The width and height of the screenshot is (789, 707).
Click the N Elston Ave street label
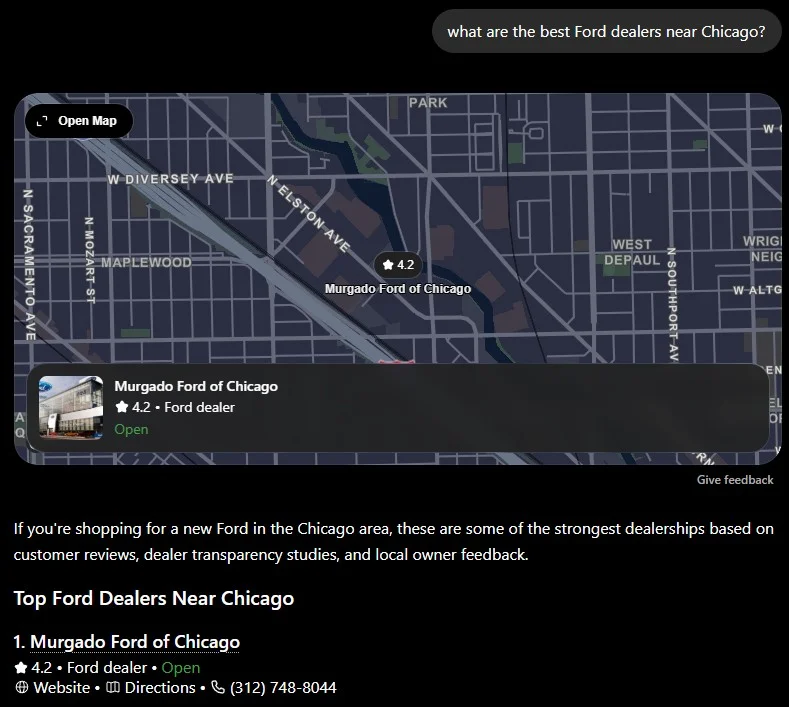coord(308,213)
